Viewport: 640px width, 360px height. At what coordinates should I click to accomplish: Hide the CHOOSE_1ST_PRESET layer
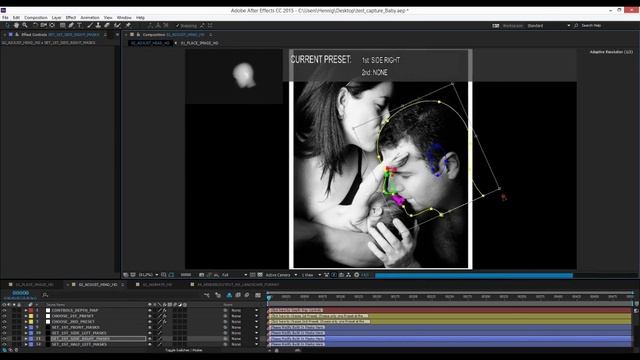(4, 316)
